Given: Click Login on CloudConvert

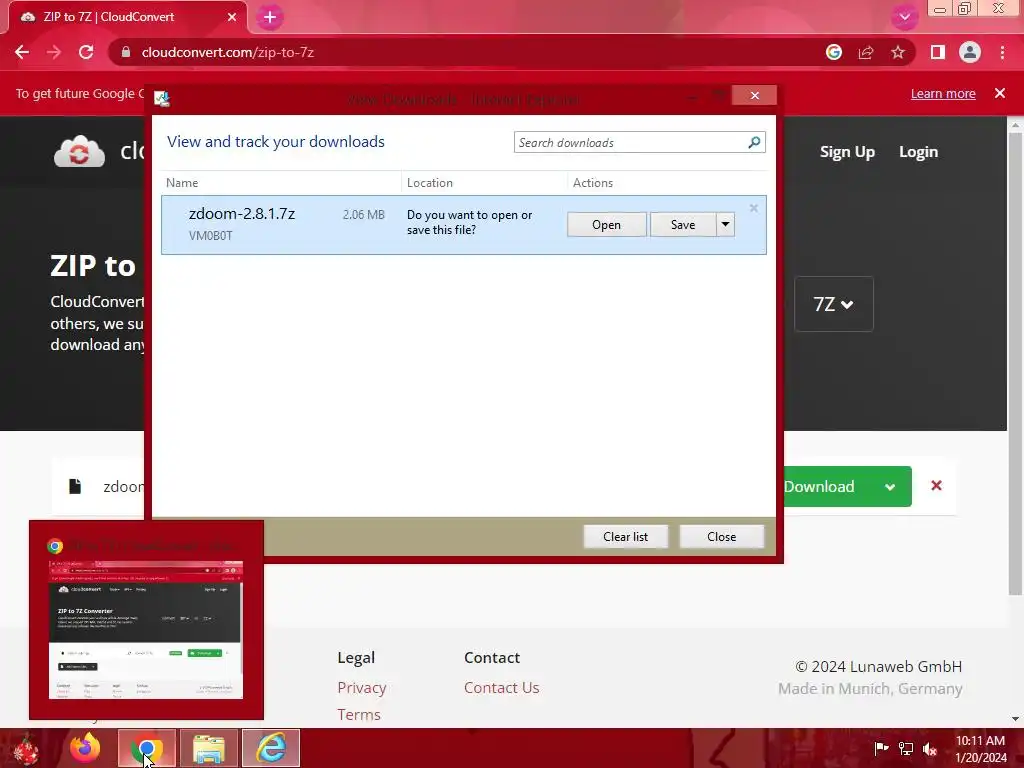Looking at the screenshot, I should click(x=918, y=152).
